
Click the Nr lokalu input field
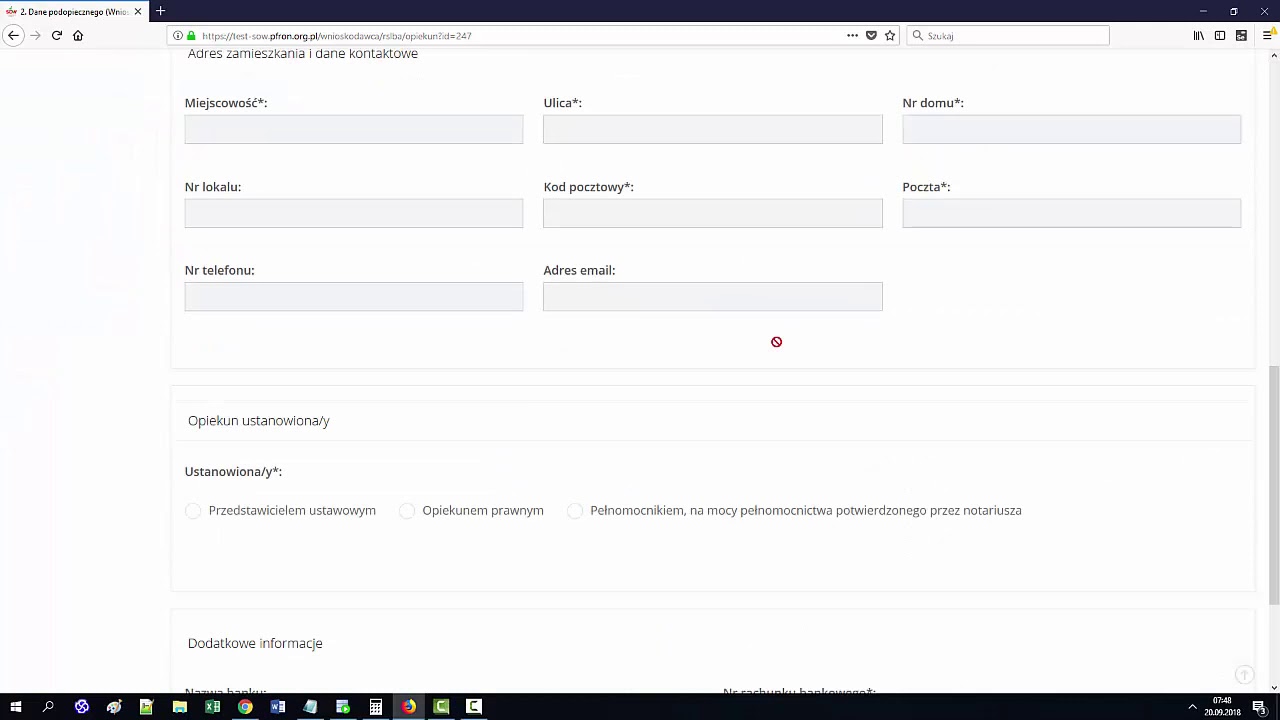pos(354,213)
